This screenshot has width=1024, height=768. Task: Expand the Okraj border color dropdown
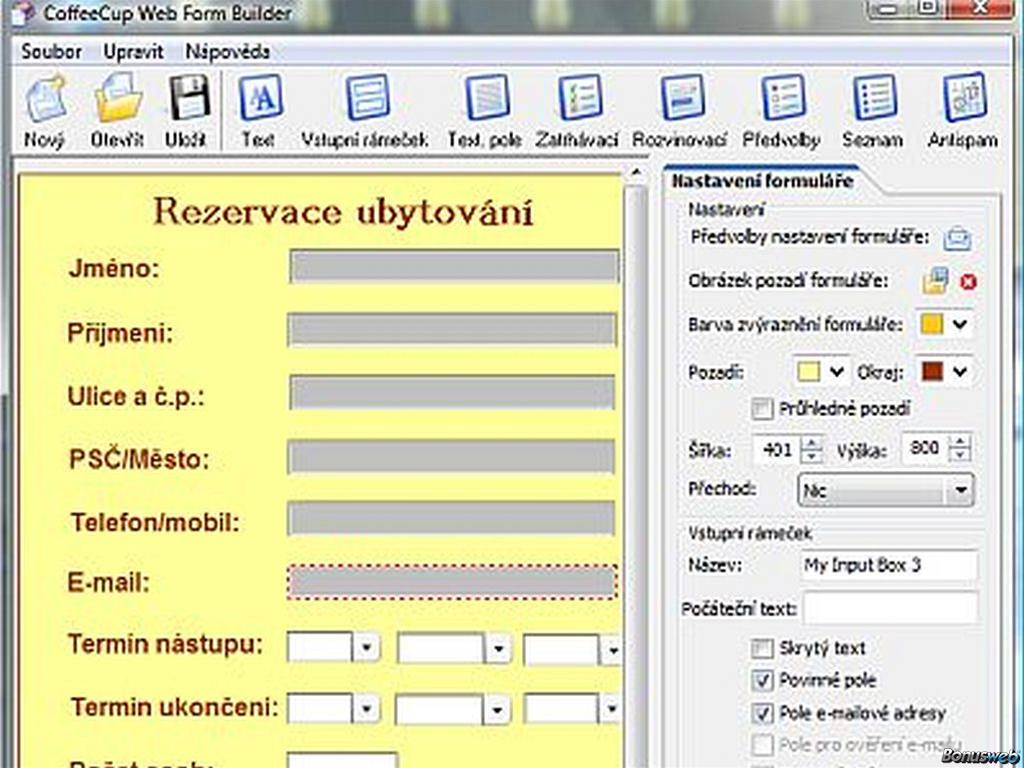(961, 371)
